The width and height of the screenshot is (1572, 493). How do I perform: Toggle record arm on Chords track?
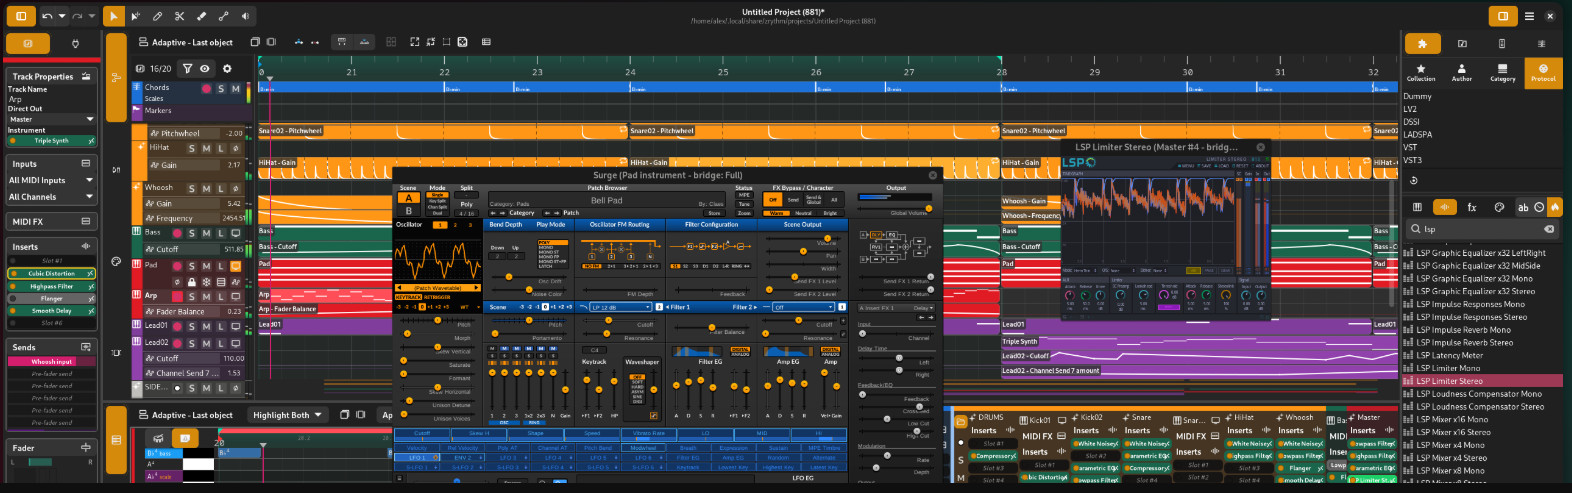(x=207, y=89)
